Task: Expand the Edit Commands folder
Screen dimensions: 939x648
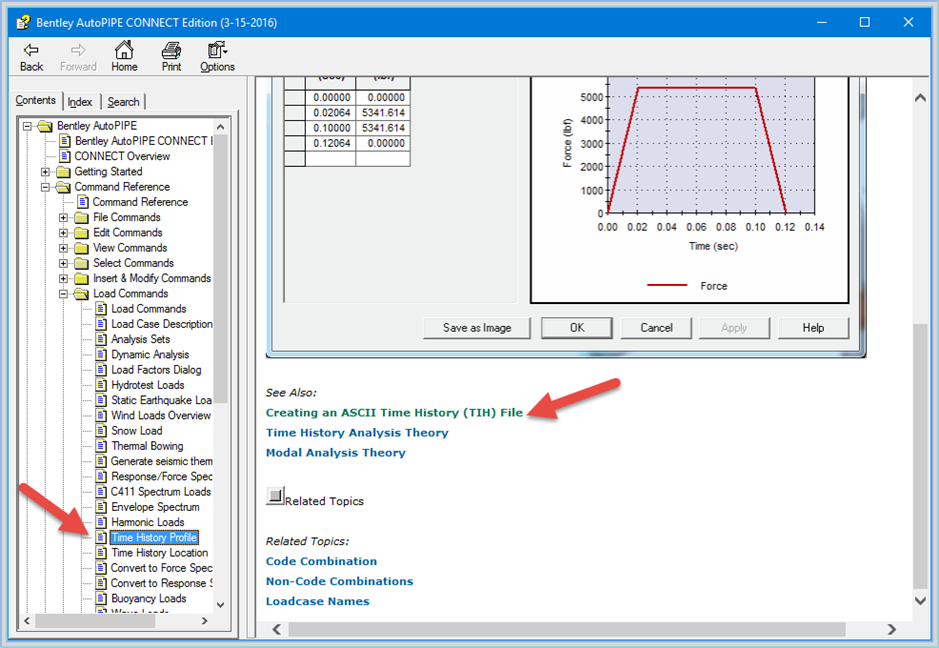Action: pos(63,233)
